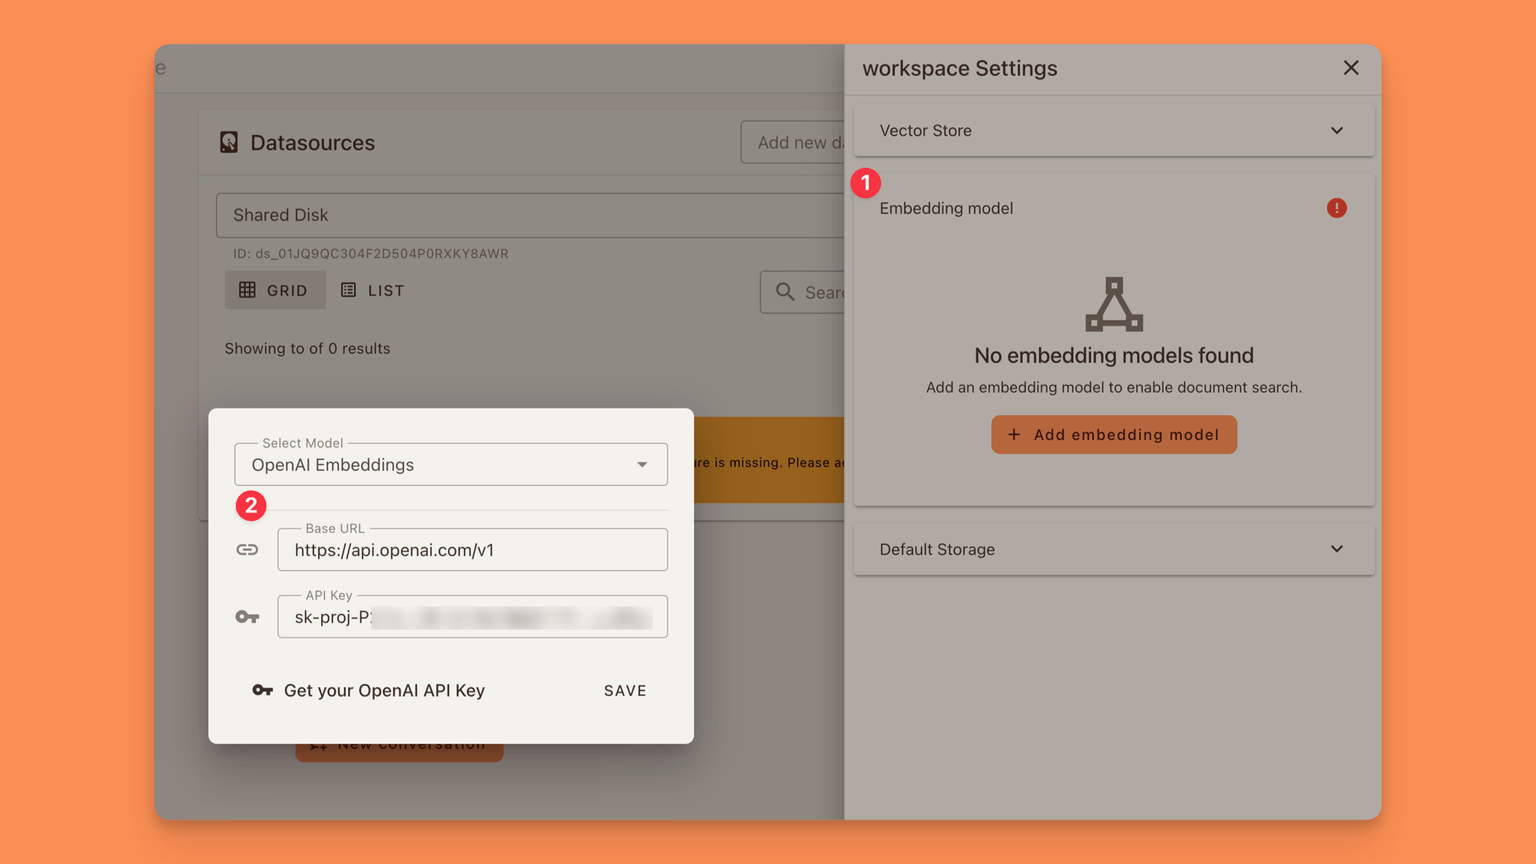1536x864 pixels.
Task: Switch to GRID view
Action: pos(275,290)
